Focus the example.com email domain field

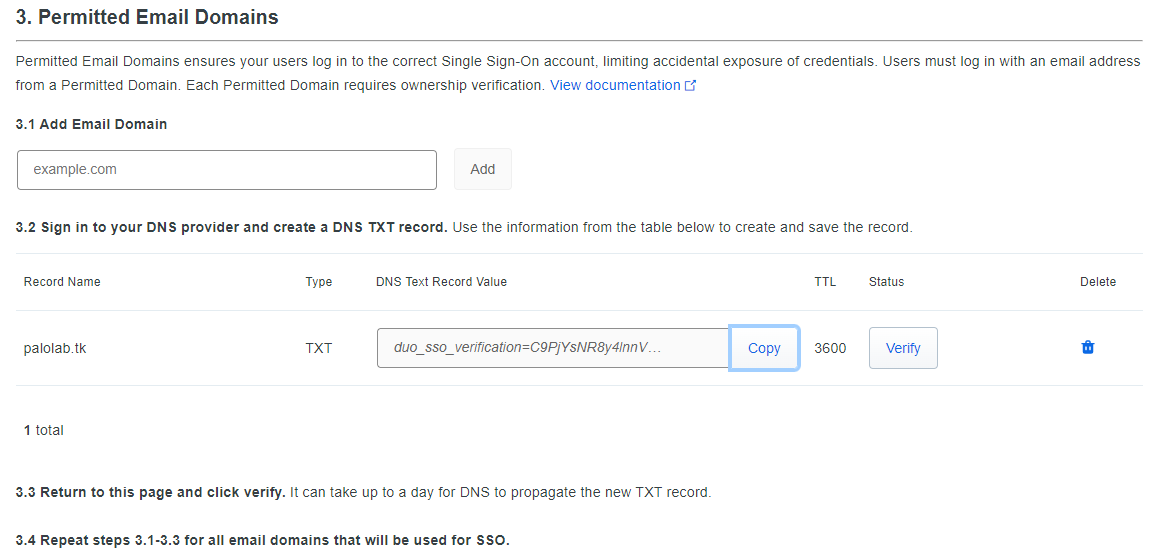(227, 170)
